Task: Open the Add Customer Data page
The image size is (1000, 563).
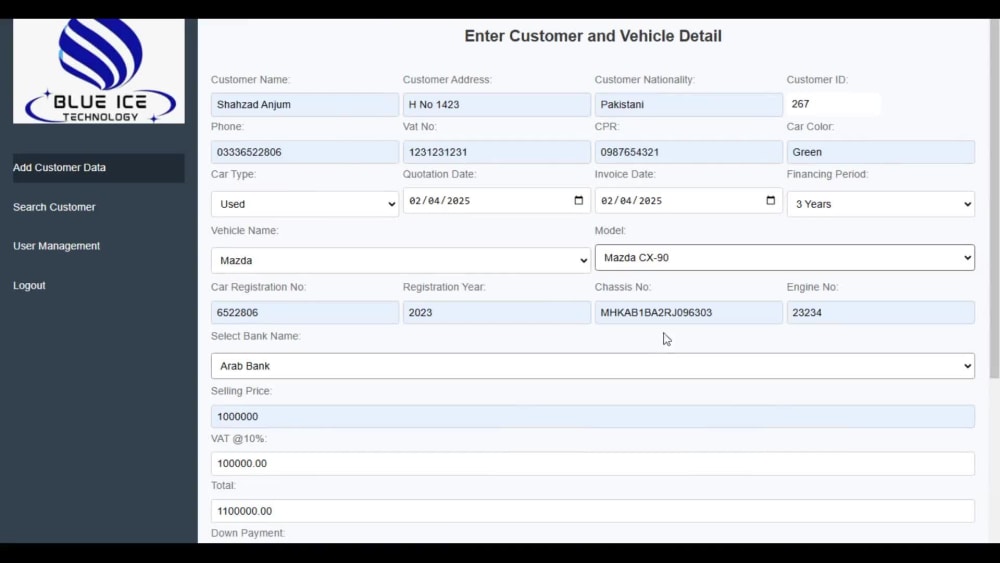Action: [x=99, y=168]
